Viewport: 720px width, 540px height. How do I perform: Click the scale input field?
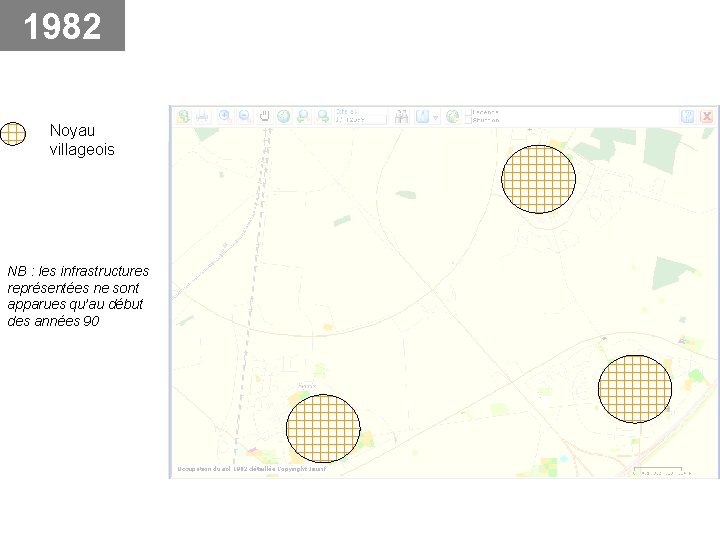(x=360, y=120)
